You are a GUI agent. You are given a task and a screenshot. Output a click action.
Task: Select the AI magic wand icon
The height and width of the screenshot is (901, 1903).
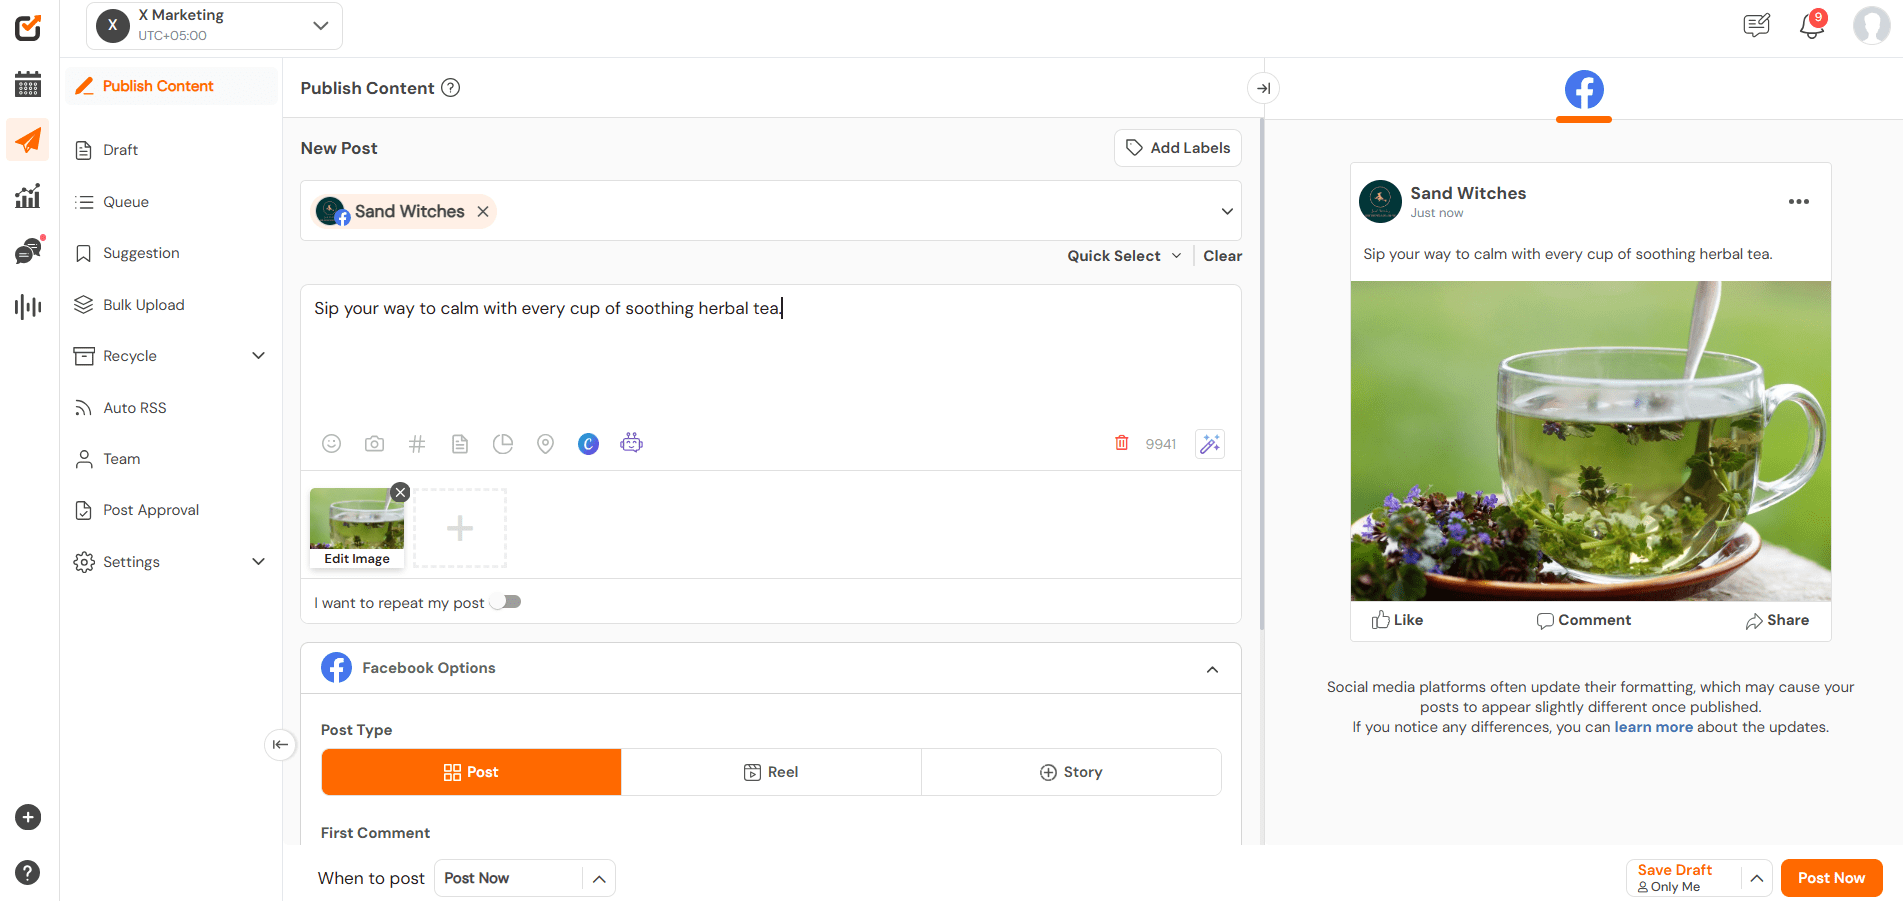1209,443
